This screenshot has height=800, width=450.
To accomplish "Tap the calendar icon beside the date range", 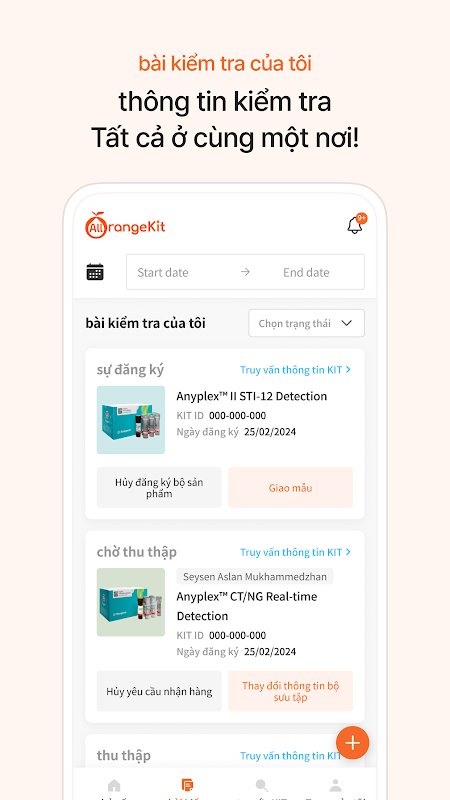I will click(x=95, y=272).
